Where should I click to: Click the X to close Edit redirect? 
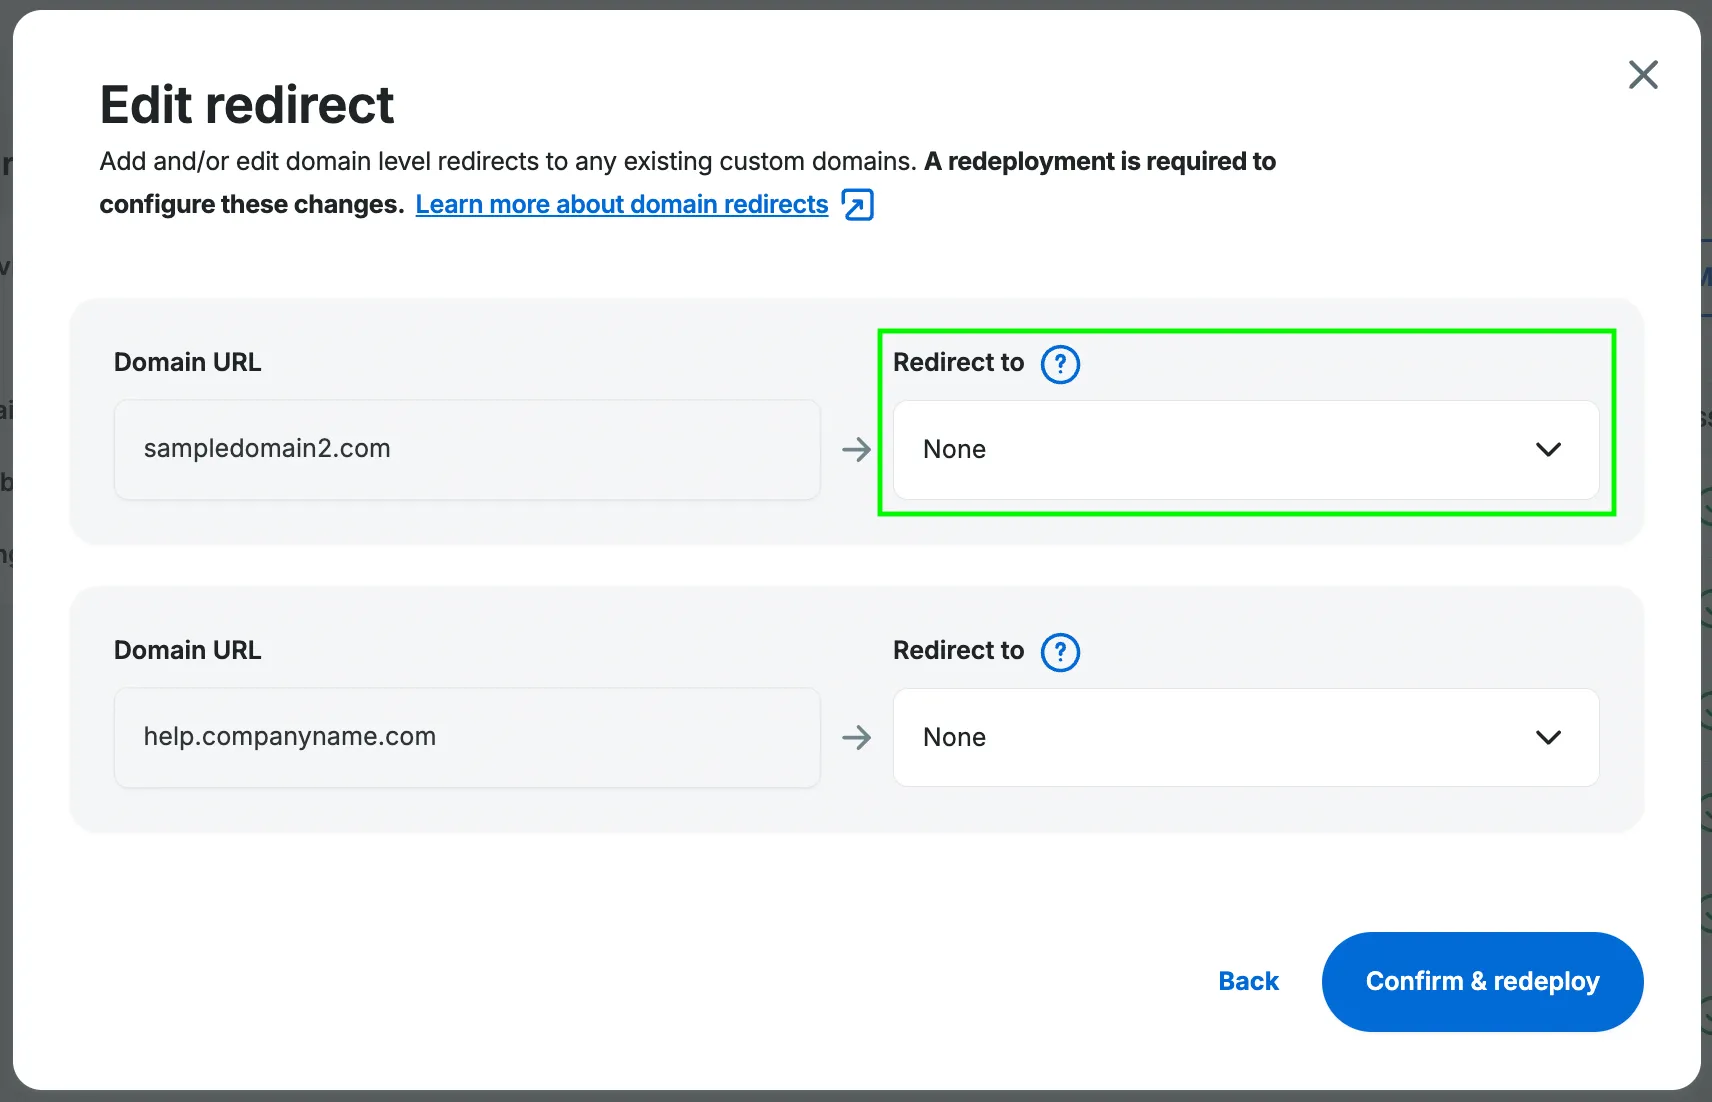(1643, 74)
